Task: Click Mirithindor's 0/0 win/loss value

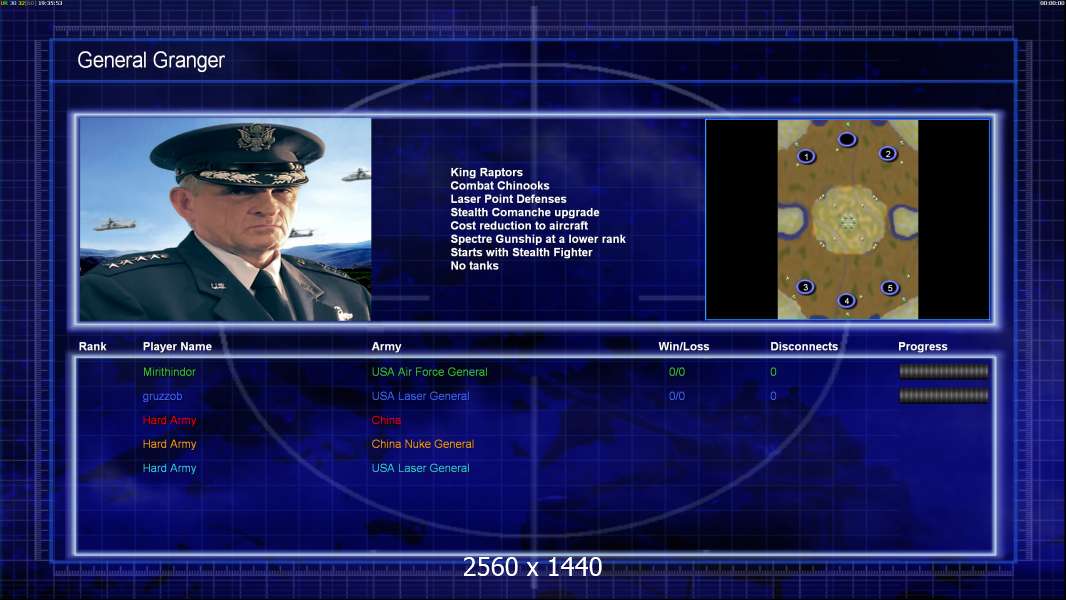Action: pyautogui.click(x=677, y=372)
